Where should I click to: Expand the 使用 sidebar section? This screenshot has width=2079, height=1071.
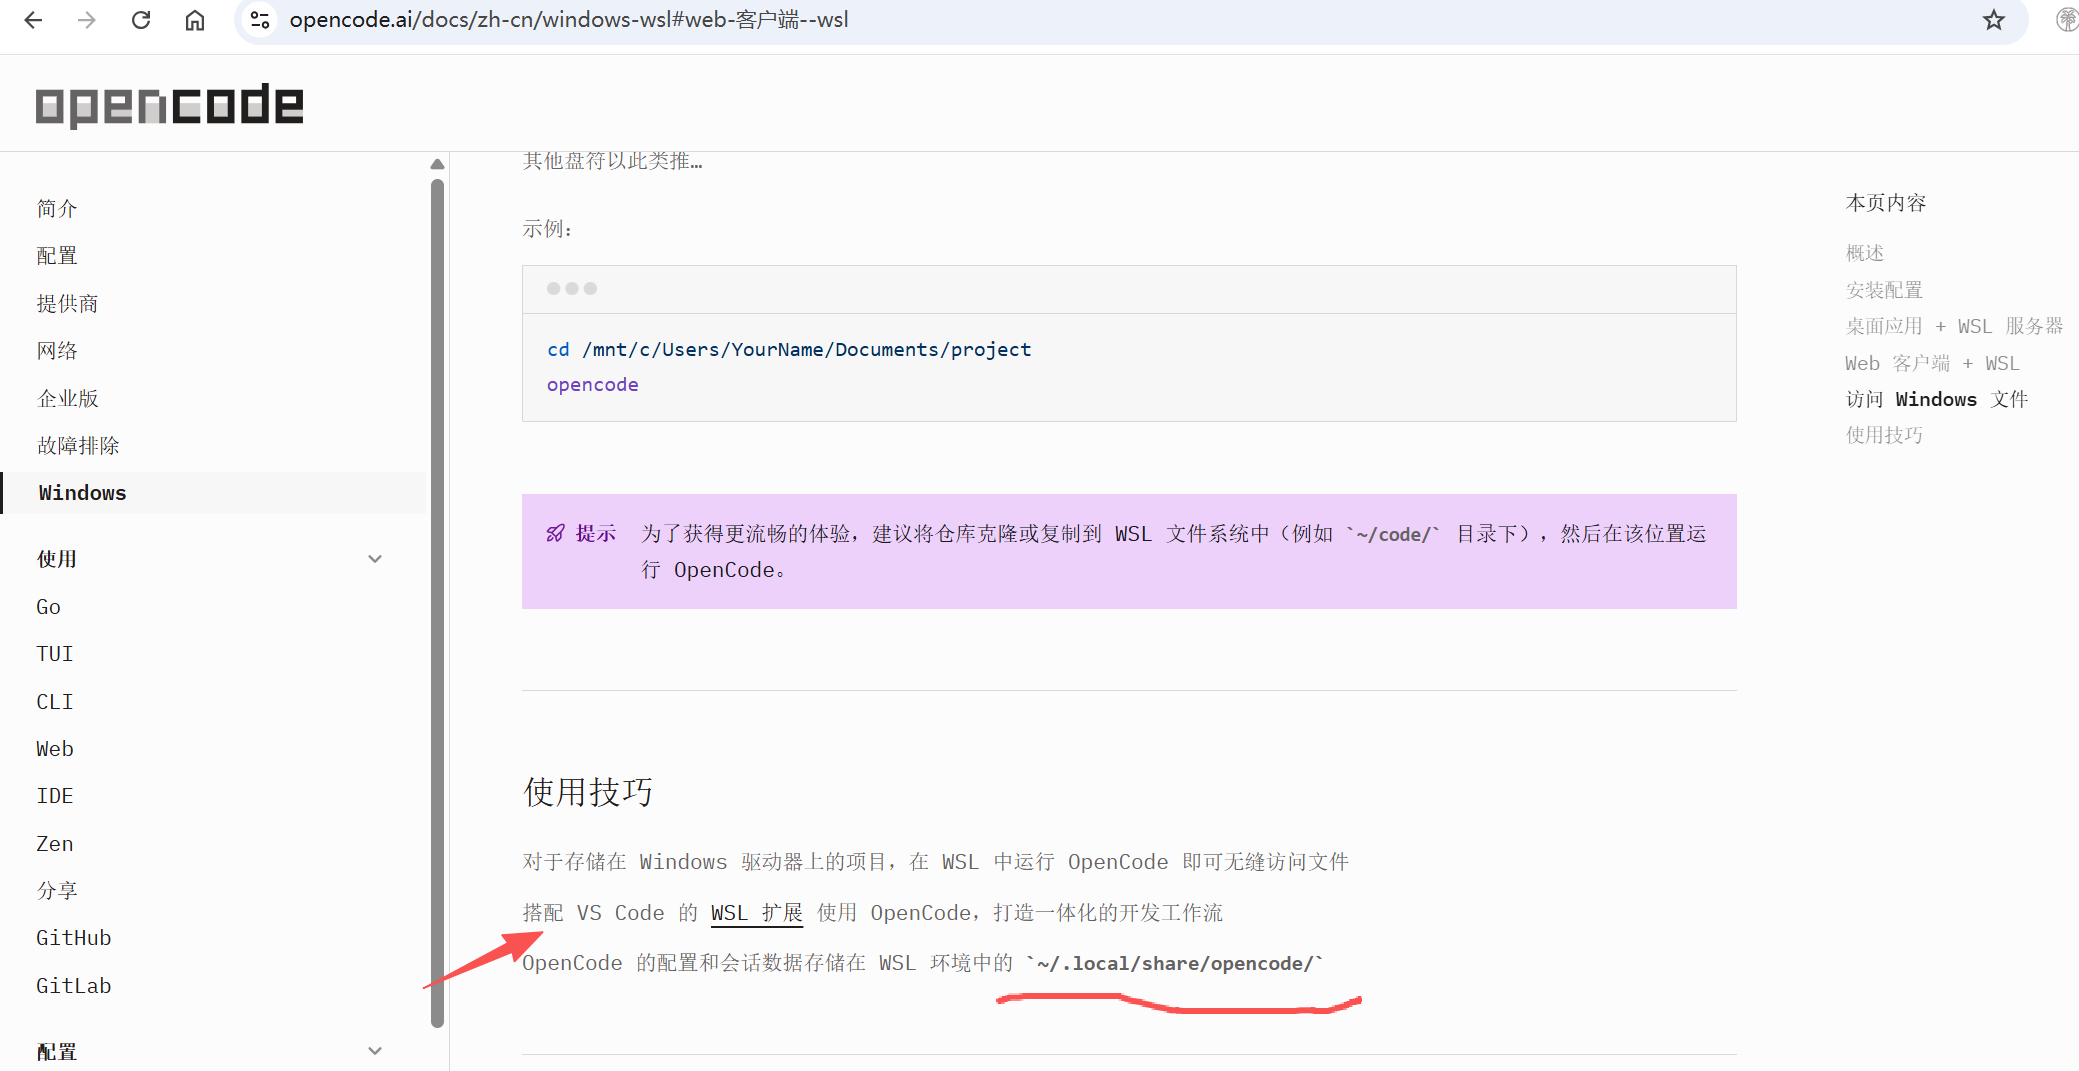point(374,558)
